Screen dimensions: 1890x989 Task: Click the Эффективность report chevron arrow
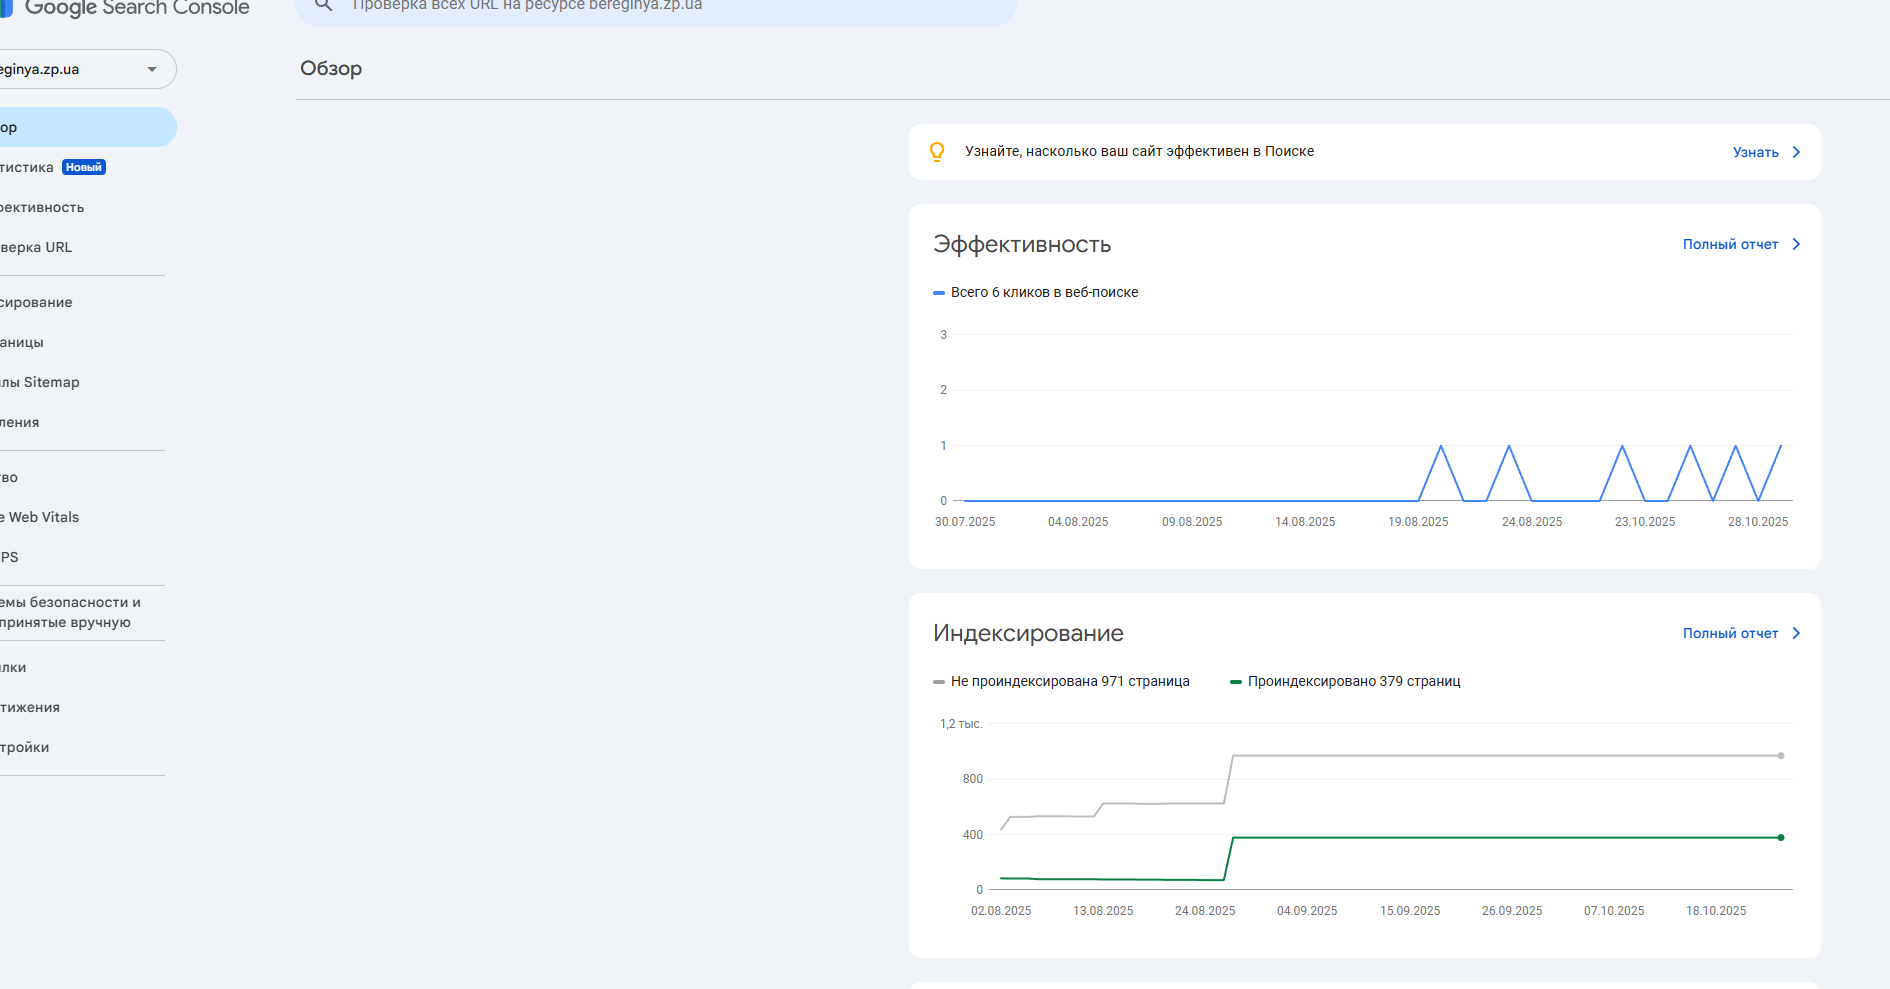1796,244
